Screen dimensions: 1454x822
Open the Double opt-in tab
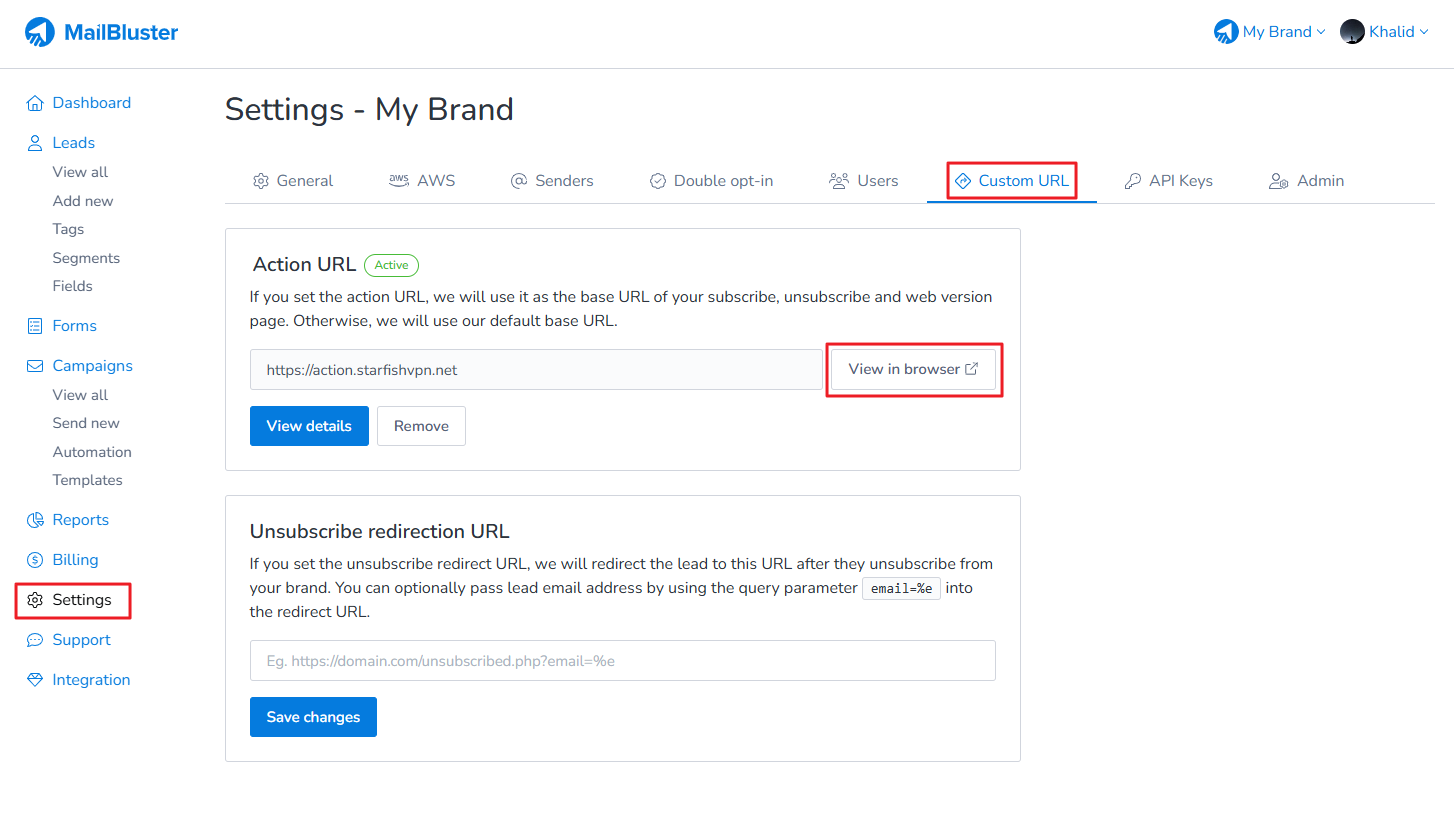(x=711, y=181)
